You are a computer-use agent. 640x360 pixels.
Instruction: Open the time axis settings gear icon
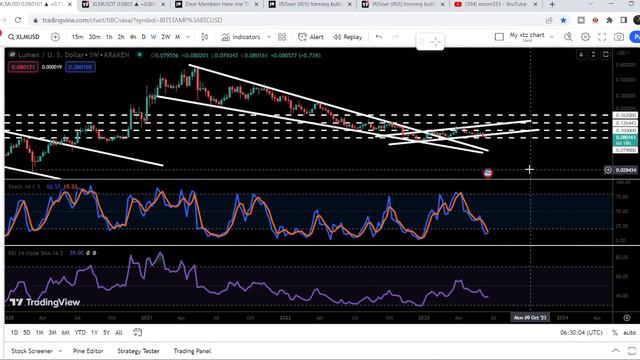pos(627,318)
